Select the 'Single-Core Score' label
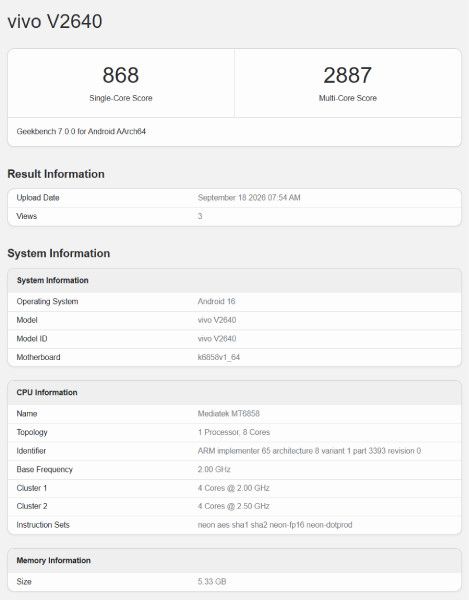Viewport: 469px width, 600px height. pyautogui.click(x=121, y=98)
